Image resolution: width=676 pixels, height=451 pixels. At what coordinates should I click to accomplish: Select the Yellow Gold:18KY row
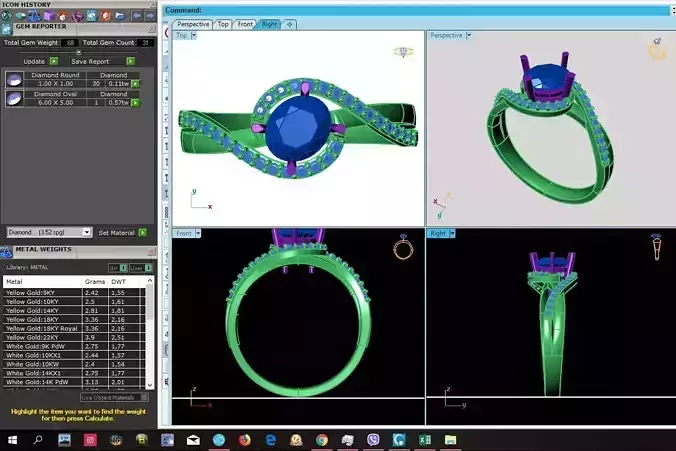click(75, 319)
